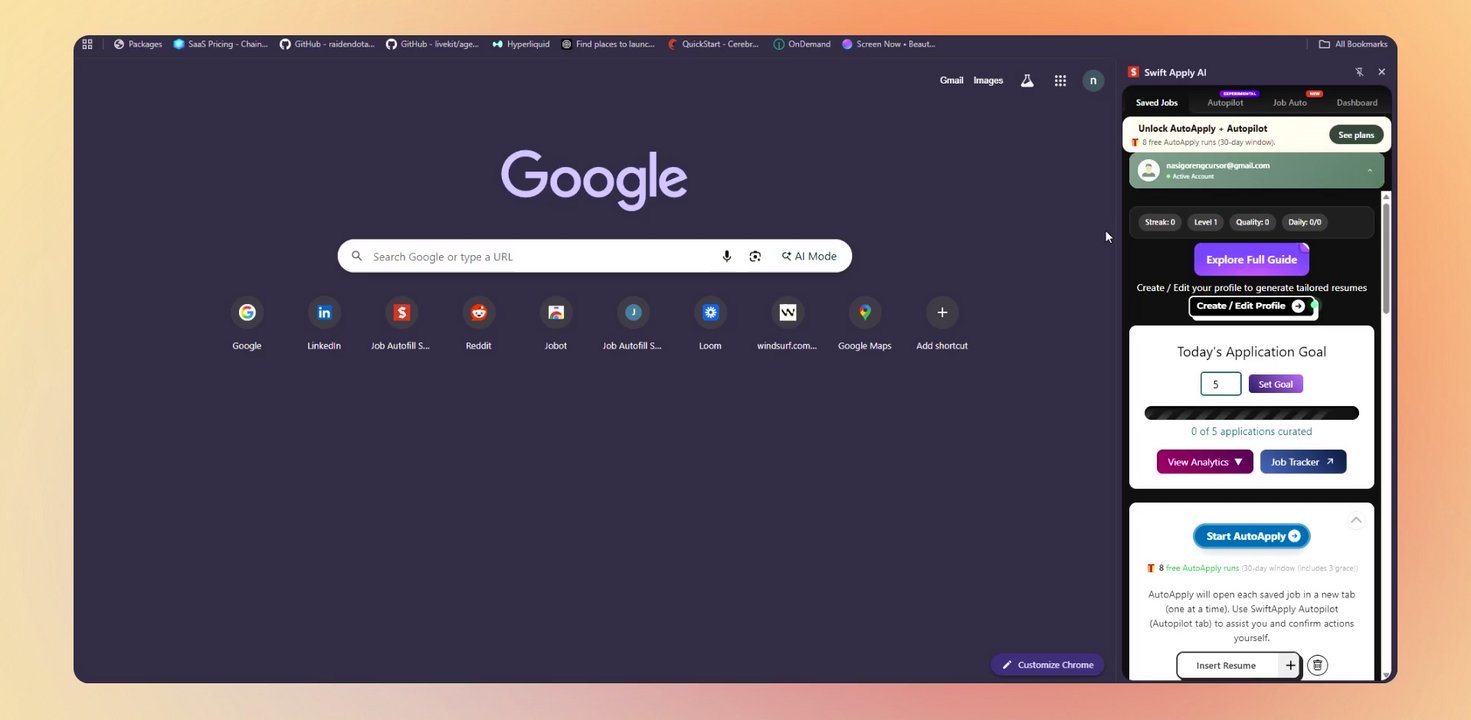Open the Screen Now bookmark
The image size is (1471, 720).
889,44
